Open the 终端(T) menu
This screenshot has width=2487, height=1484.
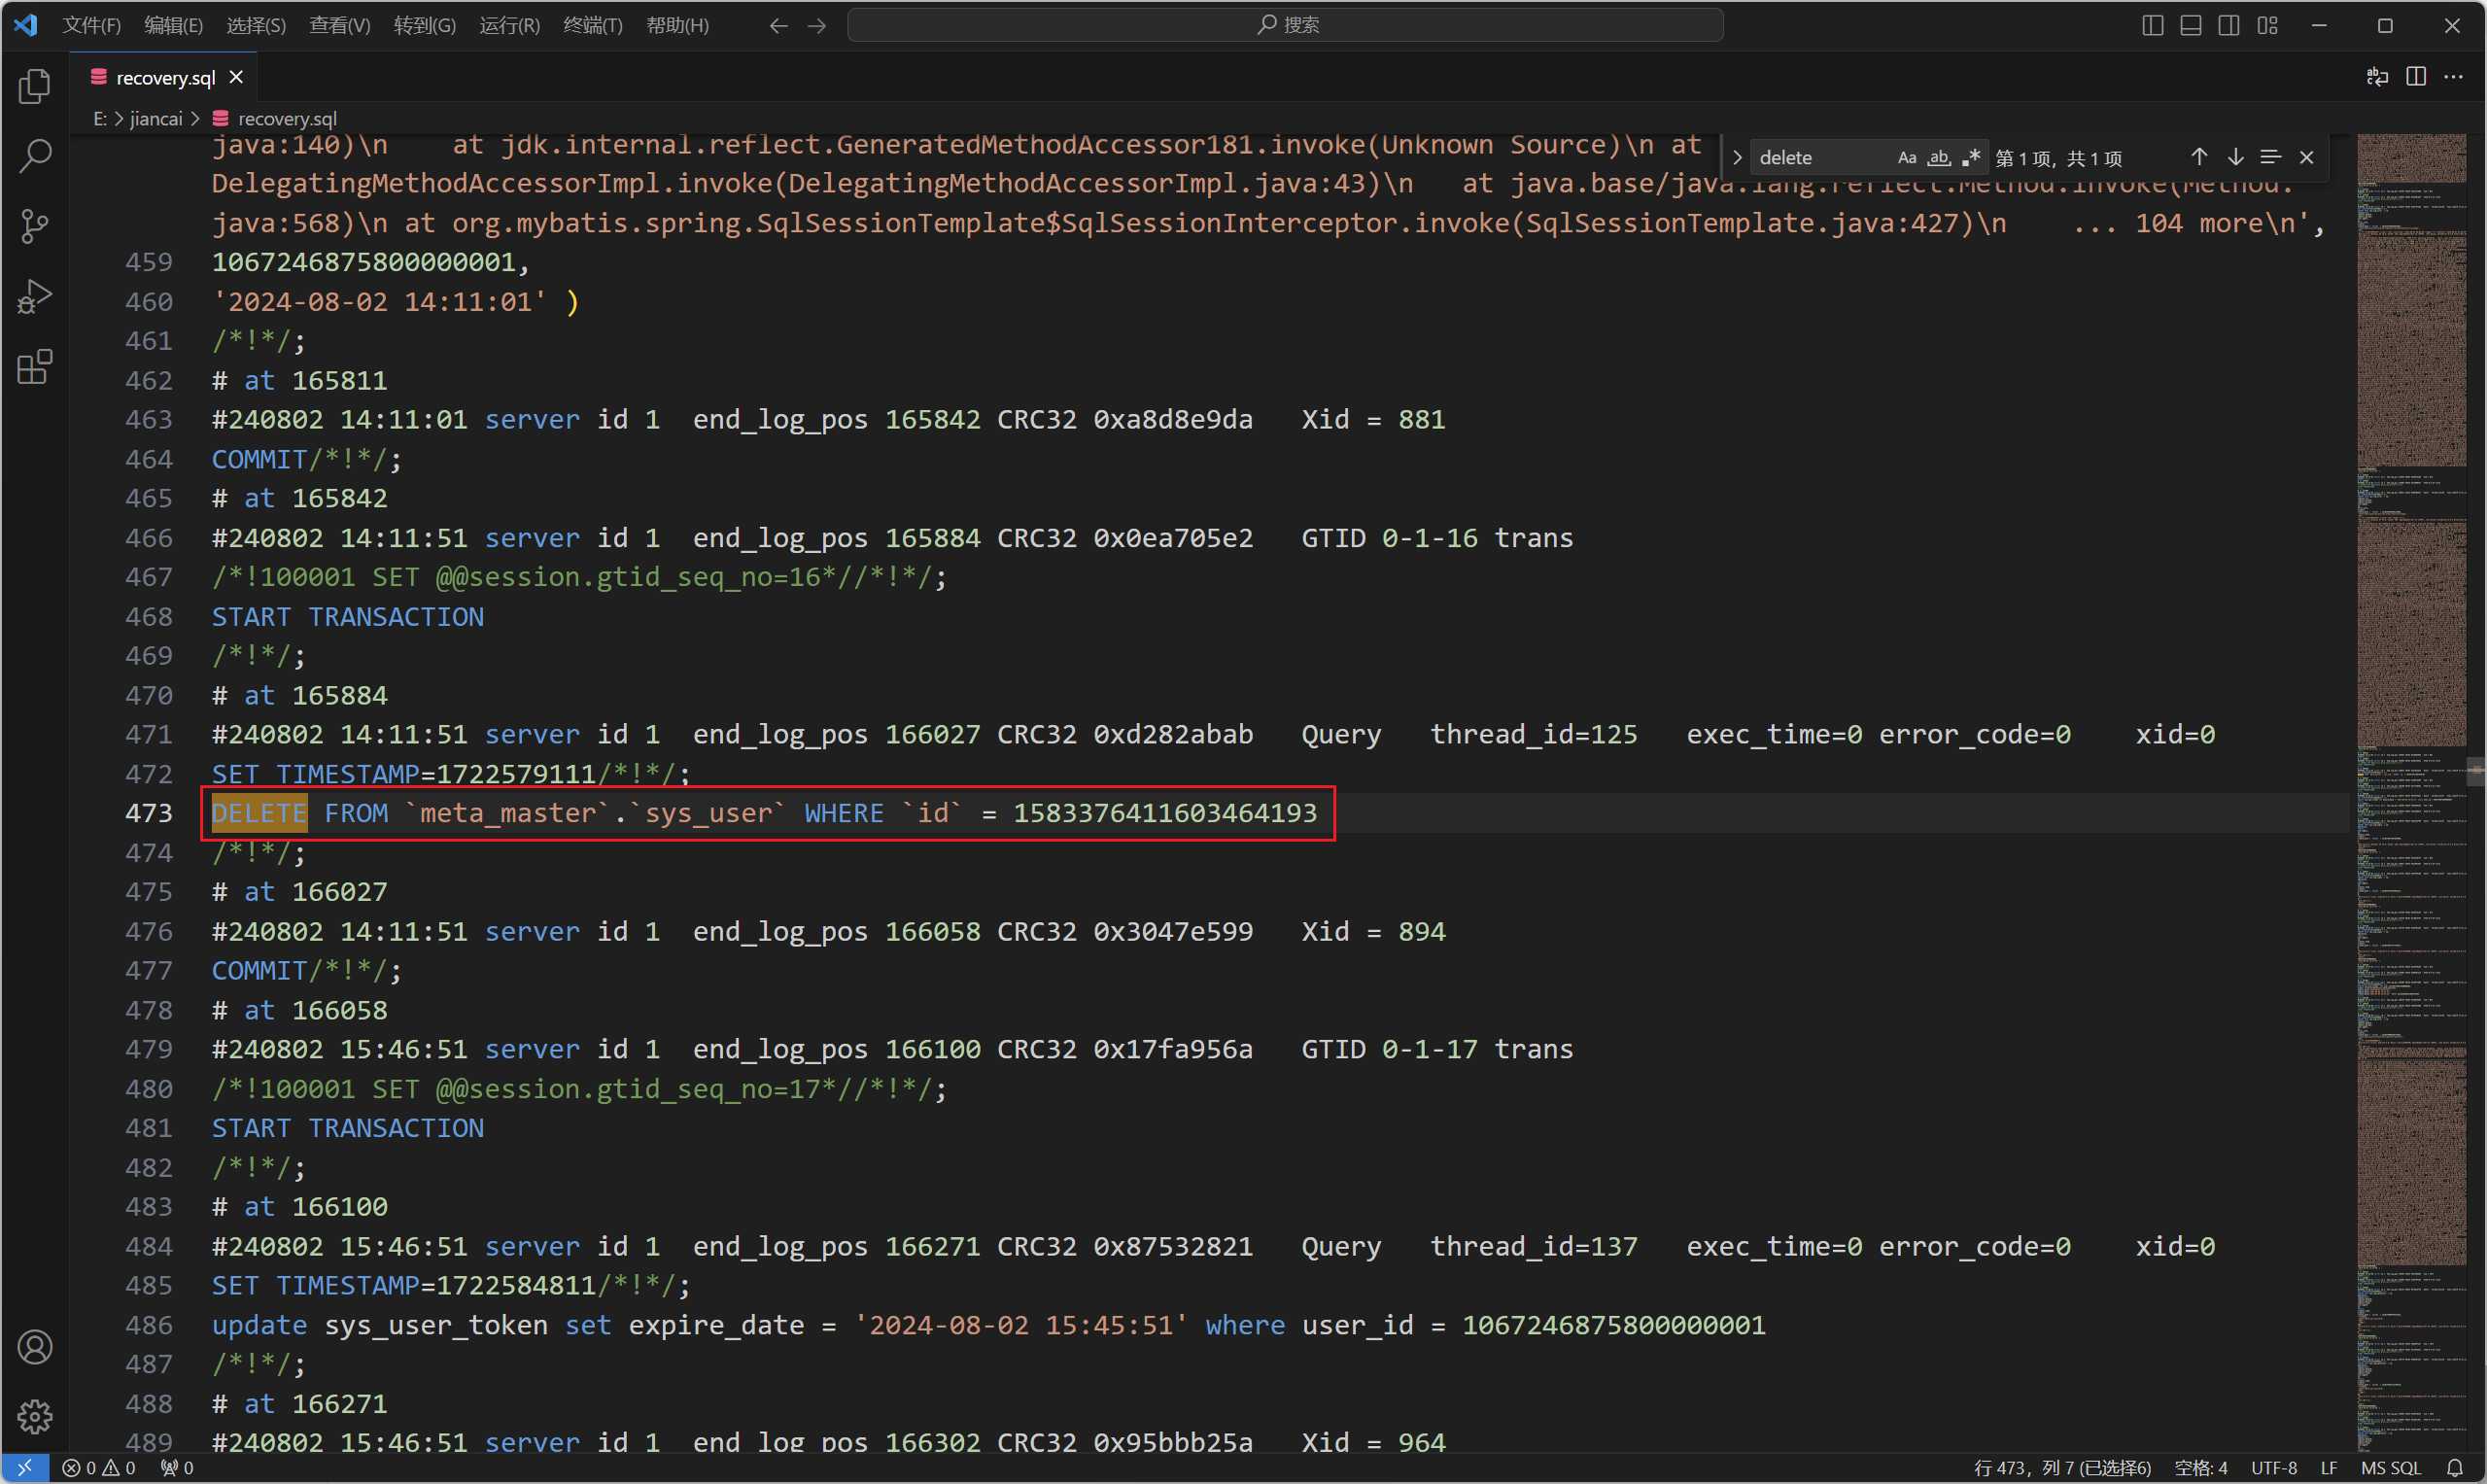coord(592,25)
